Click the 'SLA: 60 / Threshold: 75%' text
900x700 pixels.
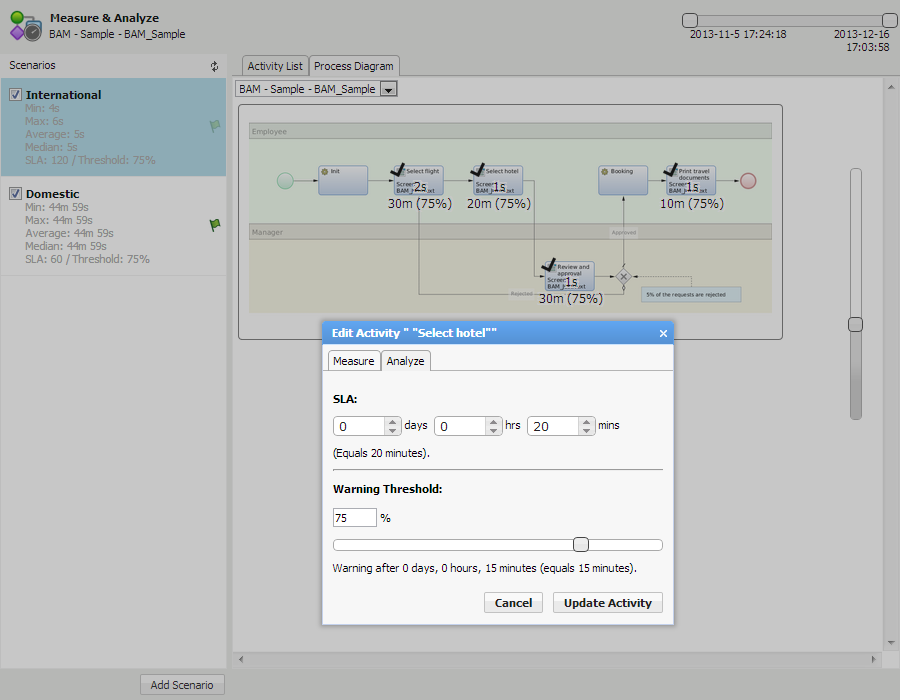[87, 259]
